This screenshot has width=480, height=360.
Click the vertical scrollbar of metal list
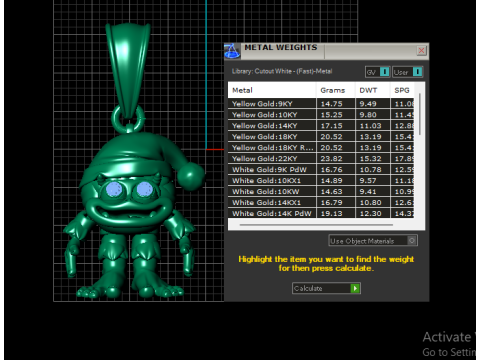[419, 114]
